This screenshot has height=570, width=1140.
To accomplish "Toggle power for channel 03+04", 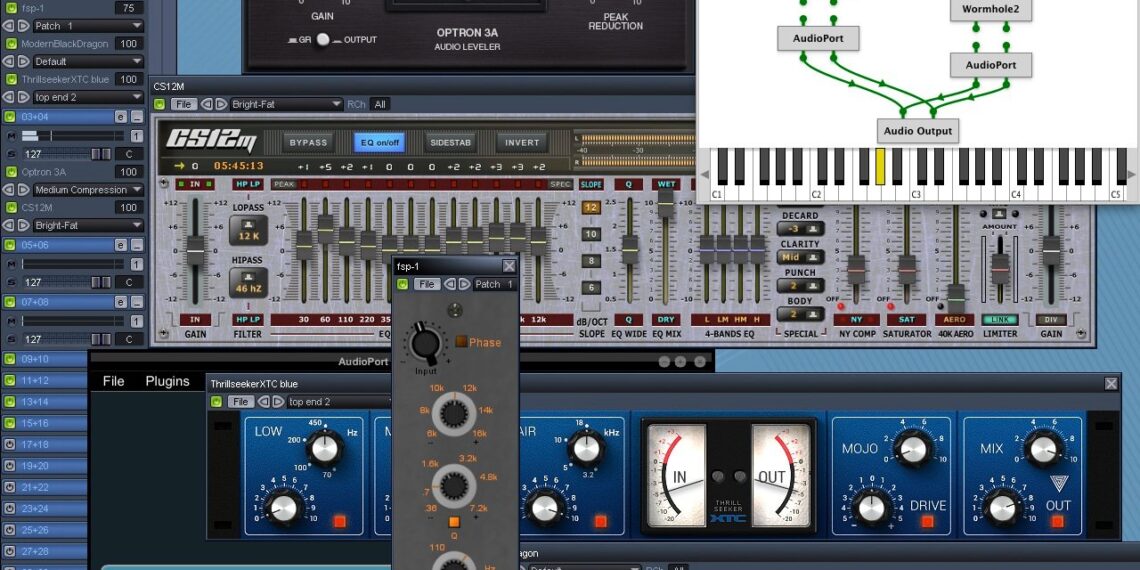I will [10, 116].
